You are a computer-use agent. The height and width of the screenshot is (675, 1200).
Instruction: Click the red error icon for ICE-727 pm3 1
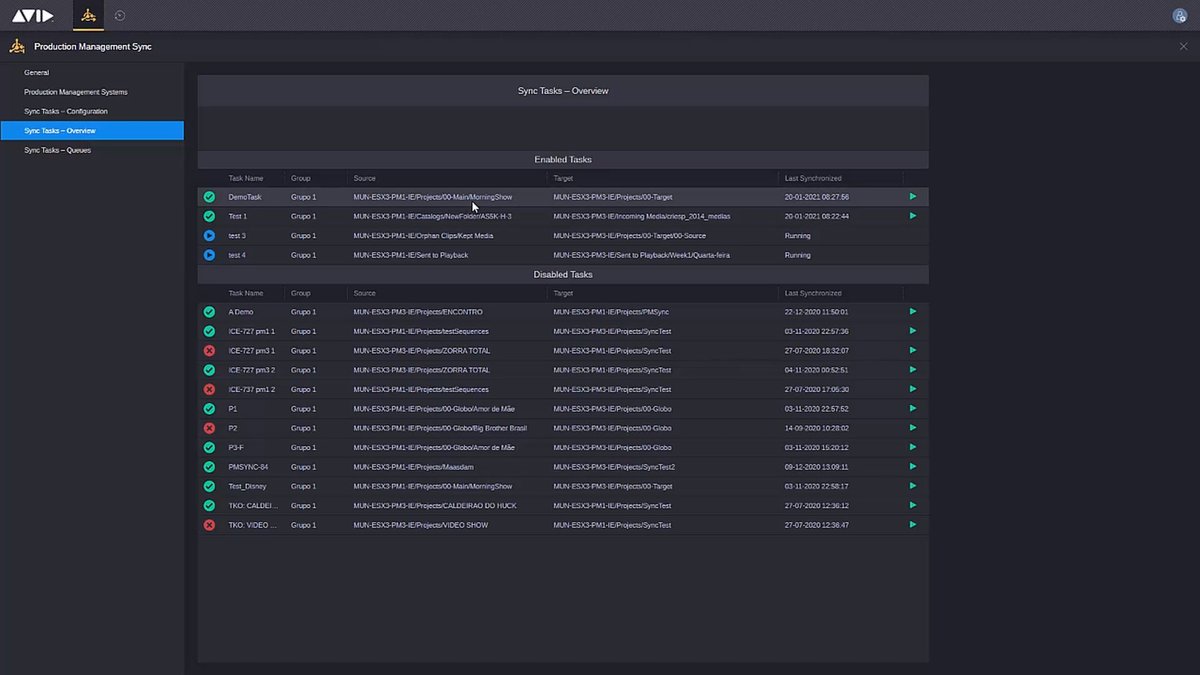point(209,351)
